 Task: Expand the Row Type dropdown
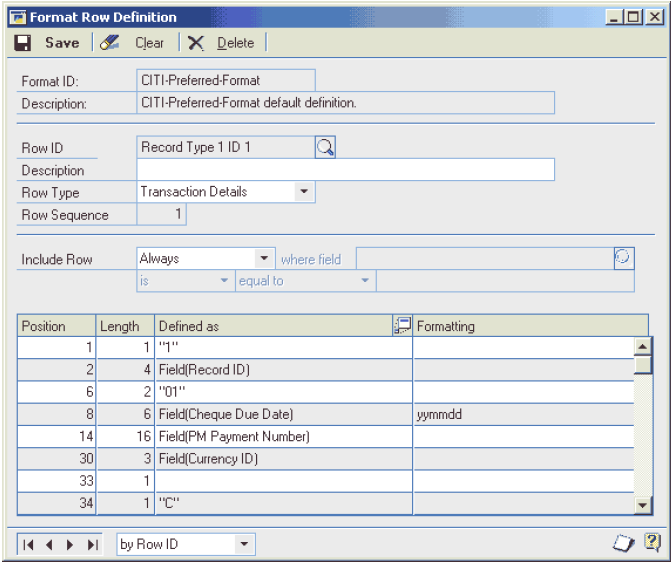coord(303,192)
